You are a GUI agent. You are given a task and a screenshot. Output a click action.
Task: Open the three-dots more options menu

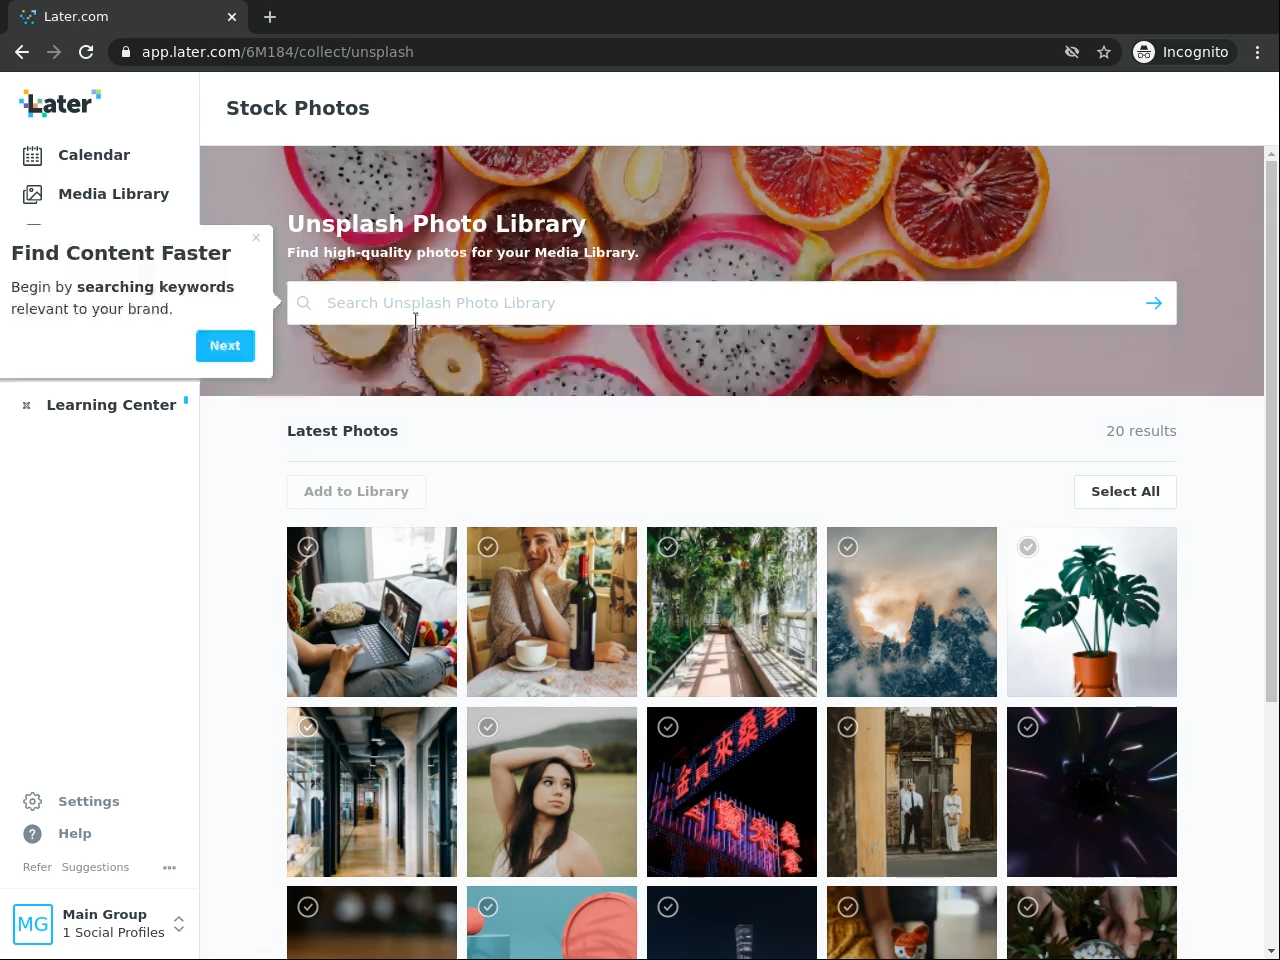[x=169, y=868]
